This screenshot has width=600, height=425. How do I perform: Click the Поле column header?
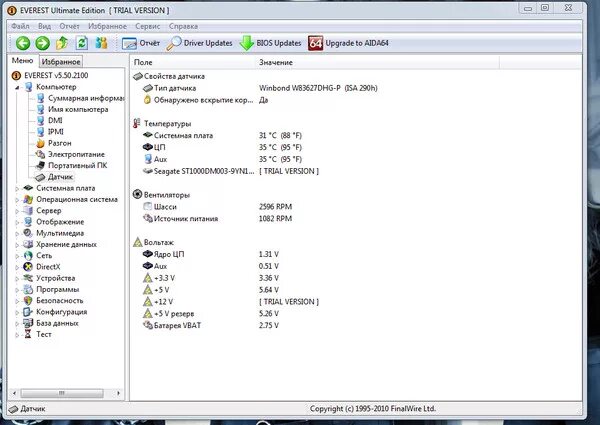tap(192, 62)
